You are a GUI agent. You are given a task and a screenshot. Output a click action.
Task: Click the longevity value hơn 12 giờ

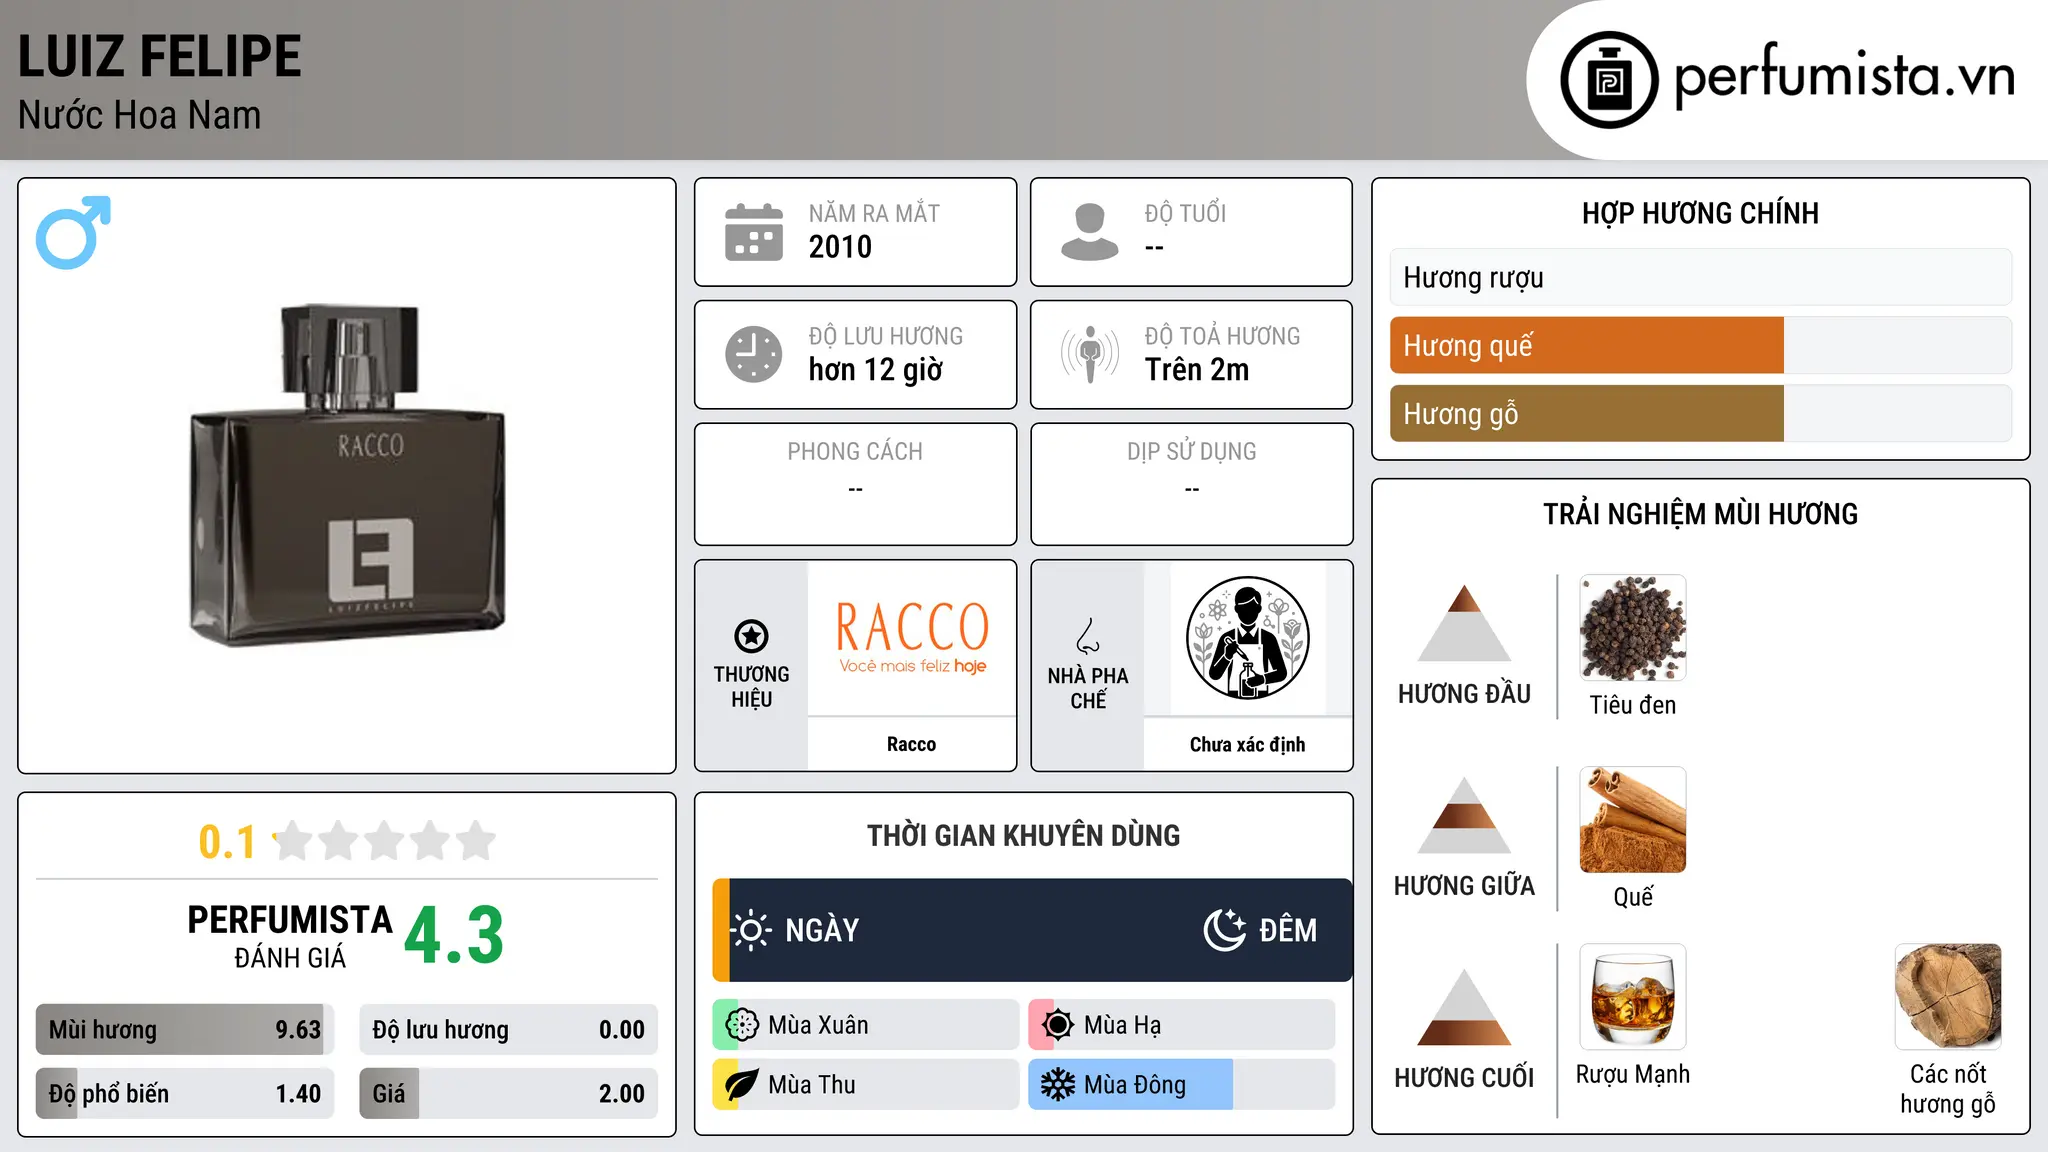pyautogui.click(x=876, y=370)
